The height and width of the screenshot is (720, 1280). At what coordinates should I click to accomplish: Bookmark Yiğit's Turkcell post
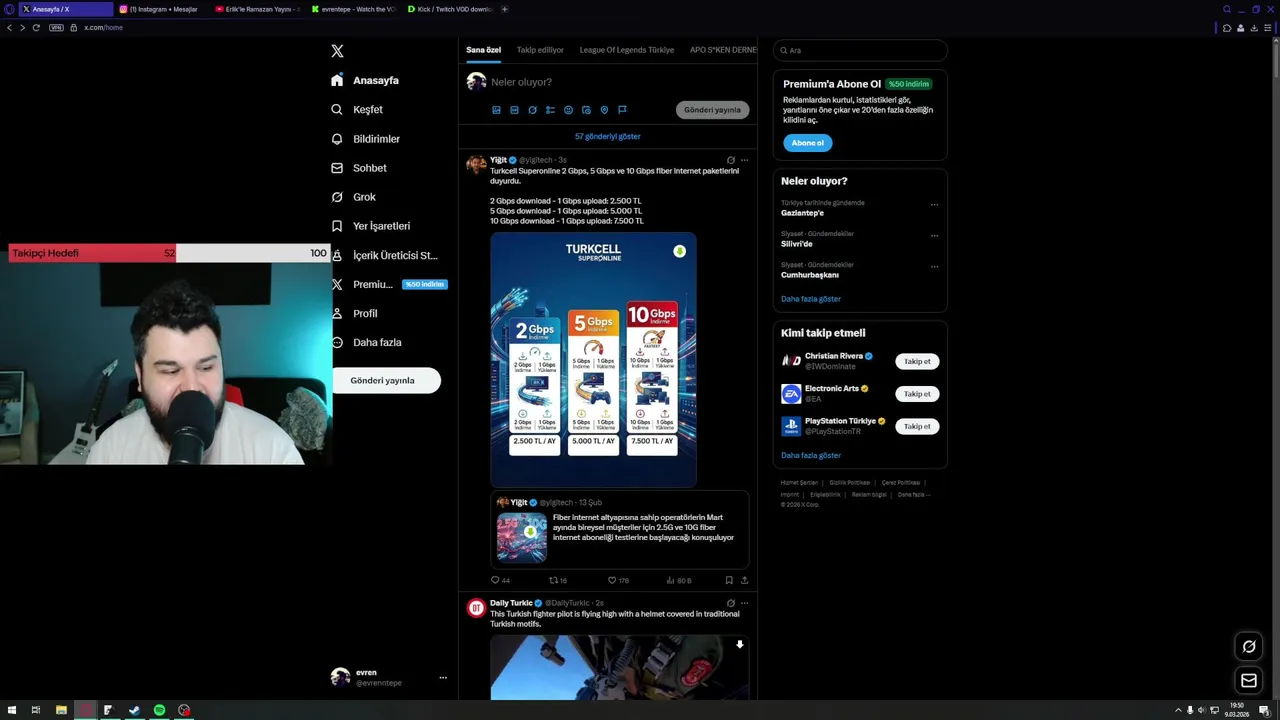tap(729, 580)
